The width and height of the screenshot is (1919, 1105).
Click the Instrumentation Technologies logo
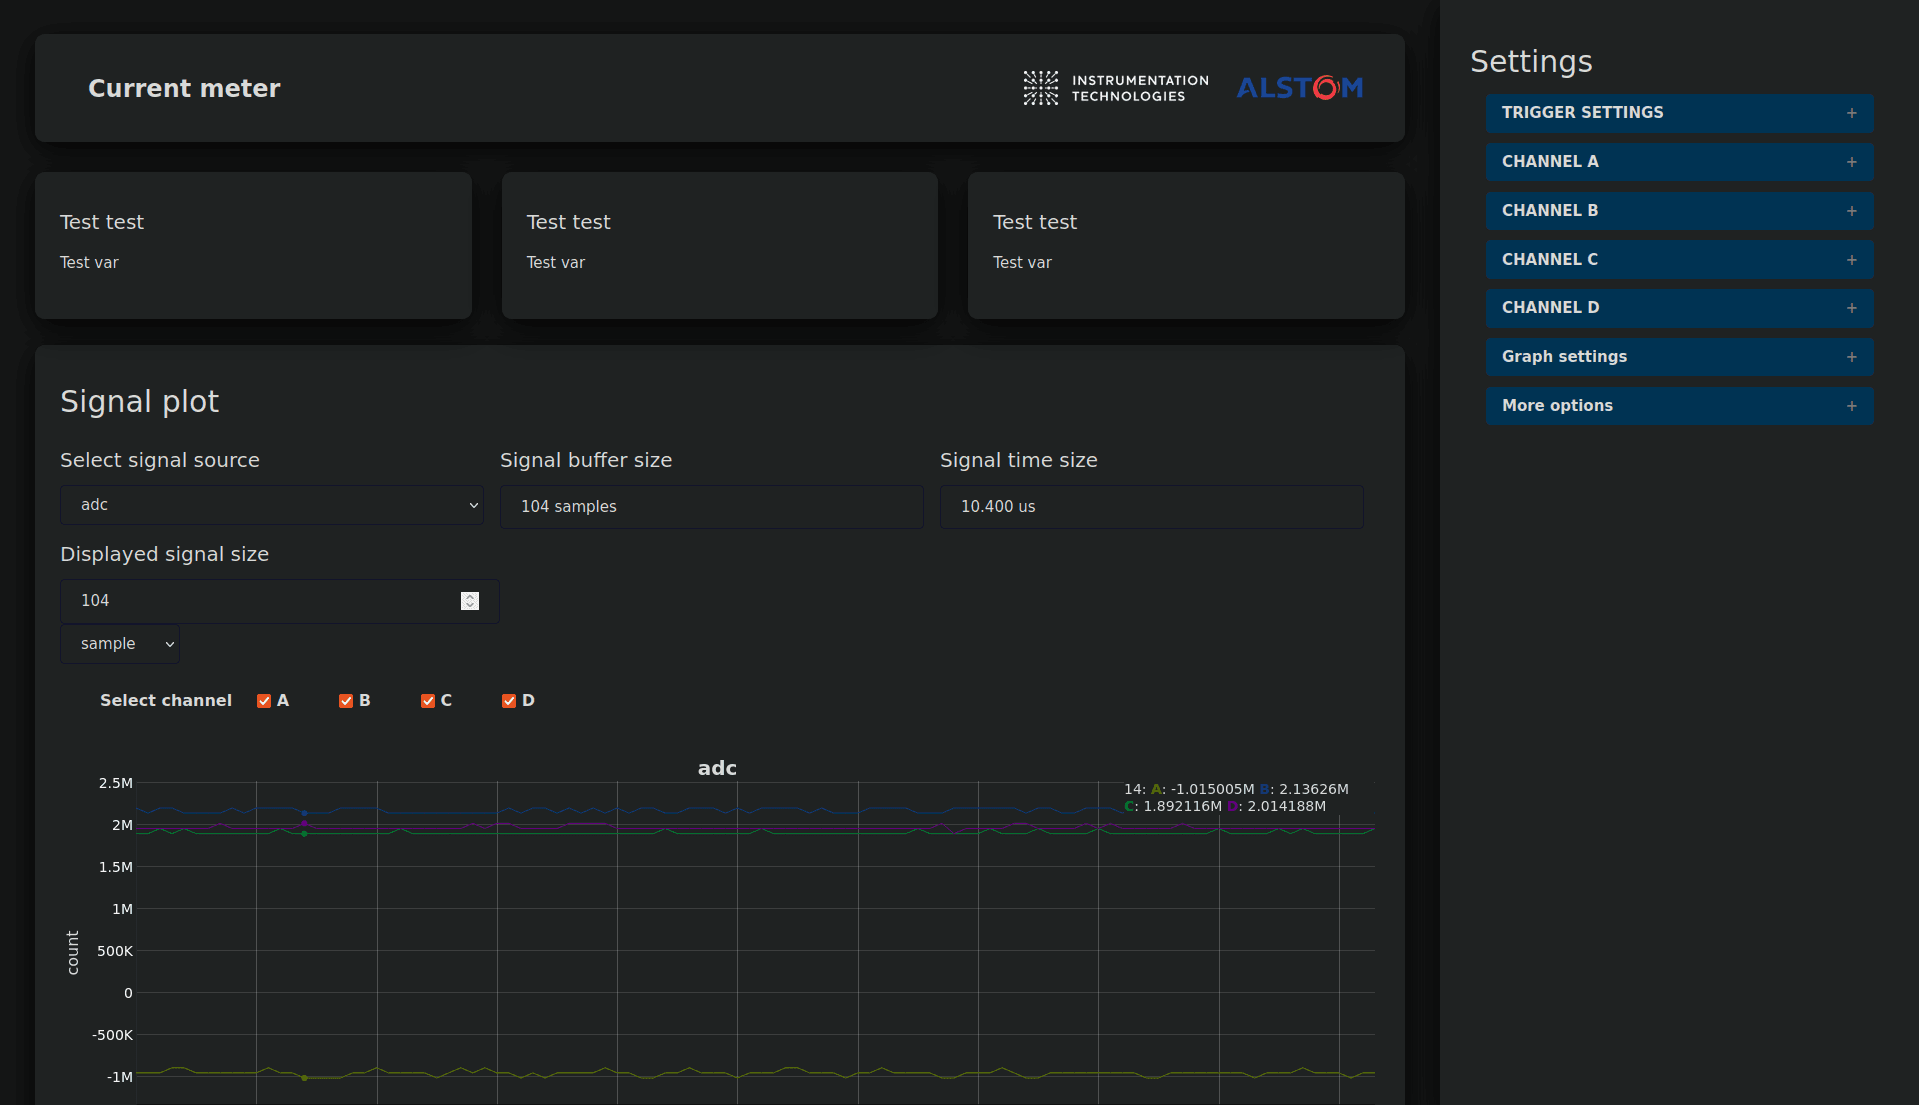coord(1116,88)
